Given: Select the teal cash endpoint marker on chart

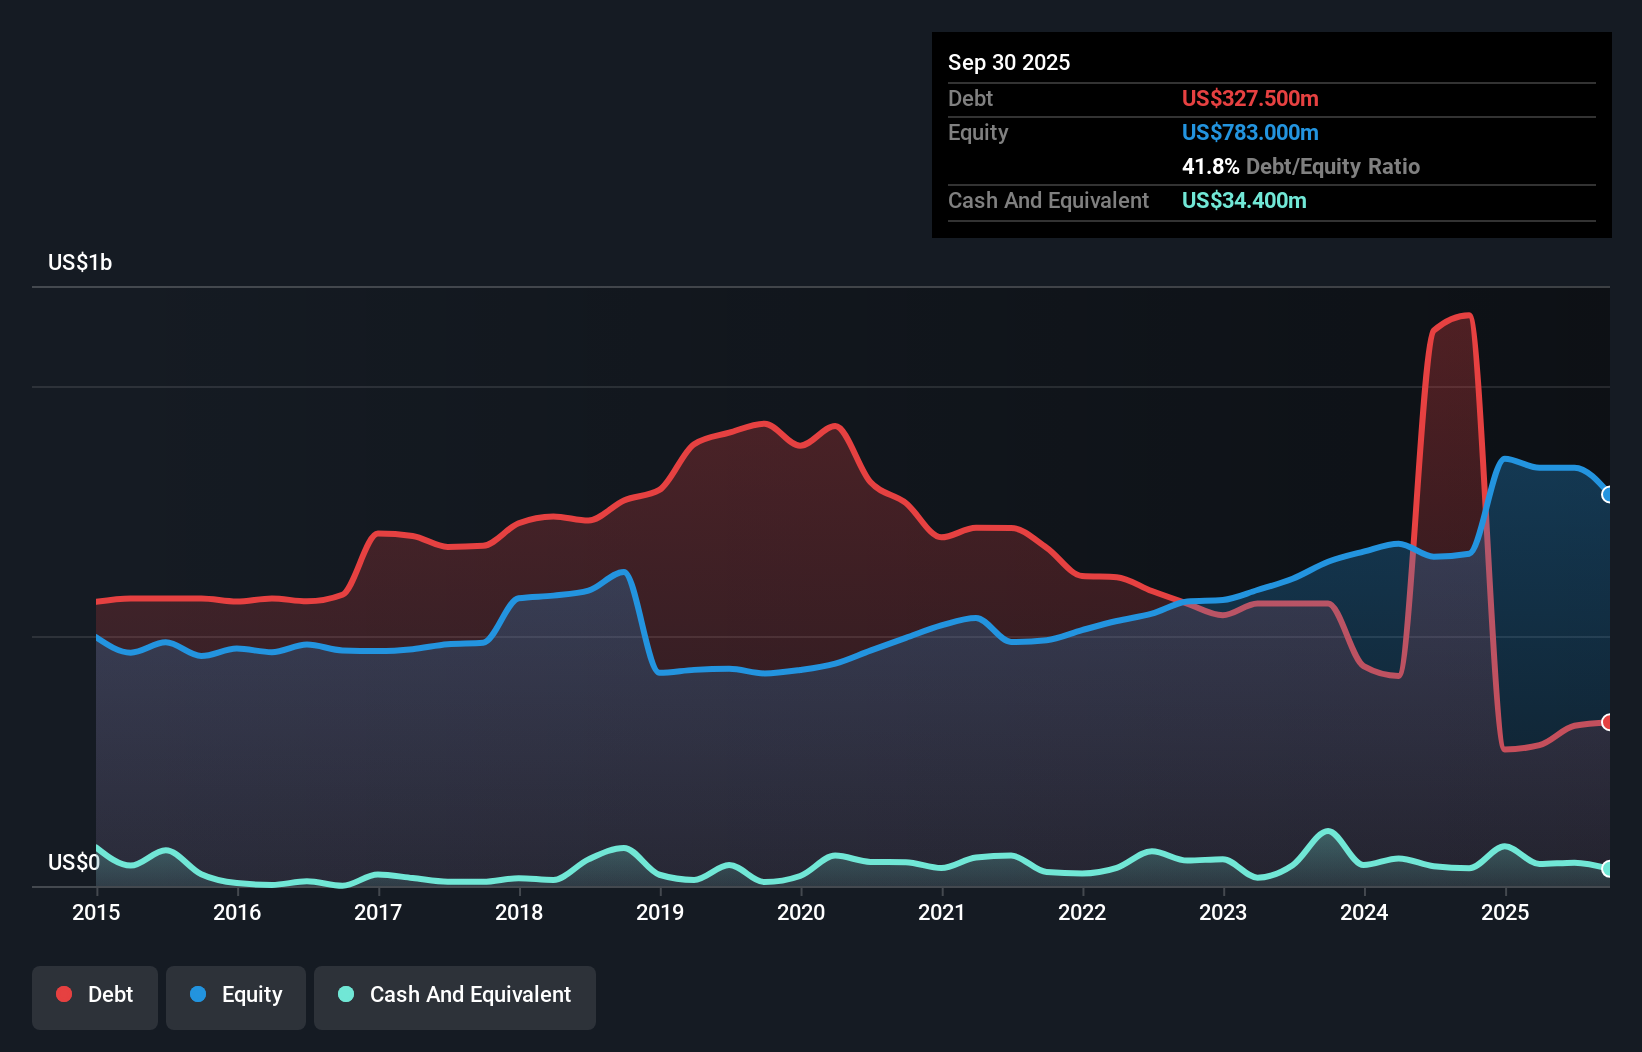Looking at the screenshot, I should [1608, 869].
